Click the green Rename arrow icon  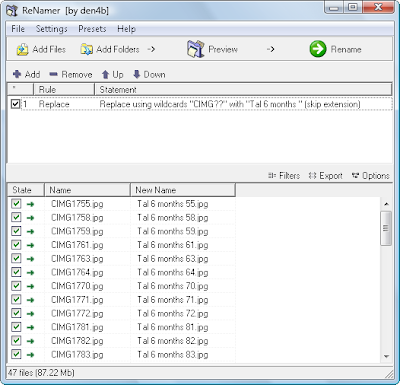coord(318,49)
